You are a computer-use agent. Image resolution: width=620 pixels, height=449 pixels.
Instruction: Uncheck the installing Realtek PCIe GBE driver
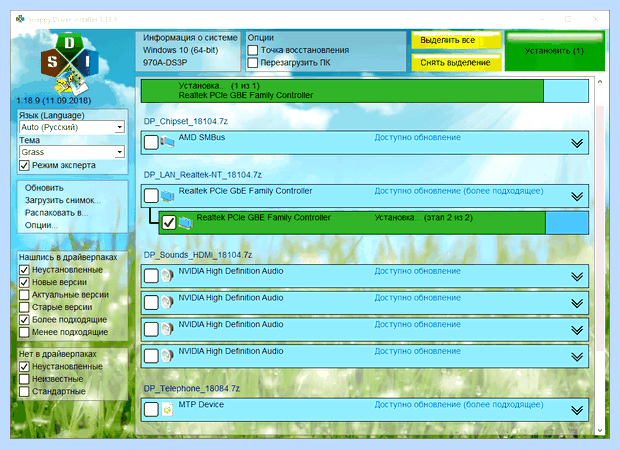coord(169,222)
